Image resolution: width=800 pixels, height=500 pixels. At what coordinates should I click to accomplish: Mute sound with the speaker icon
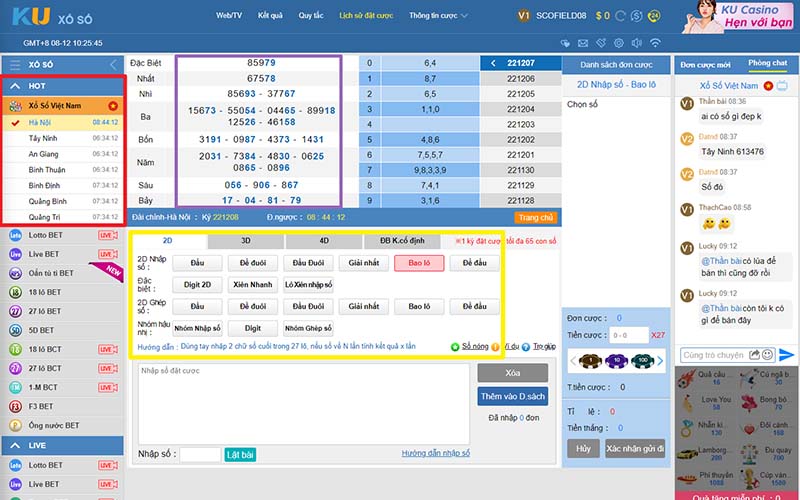coord(637,43)
